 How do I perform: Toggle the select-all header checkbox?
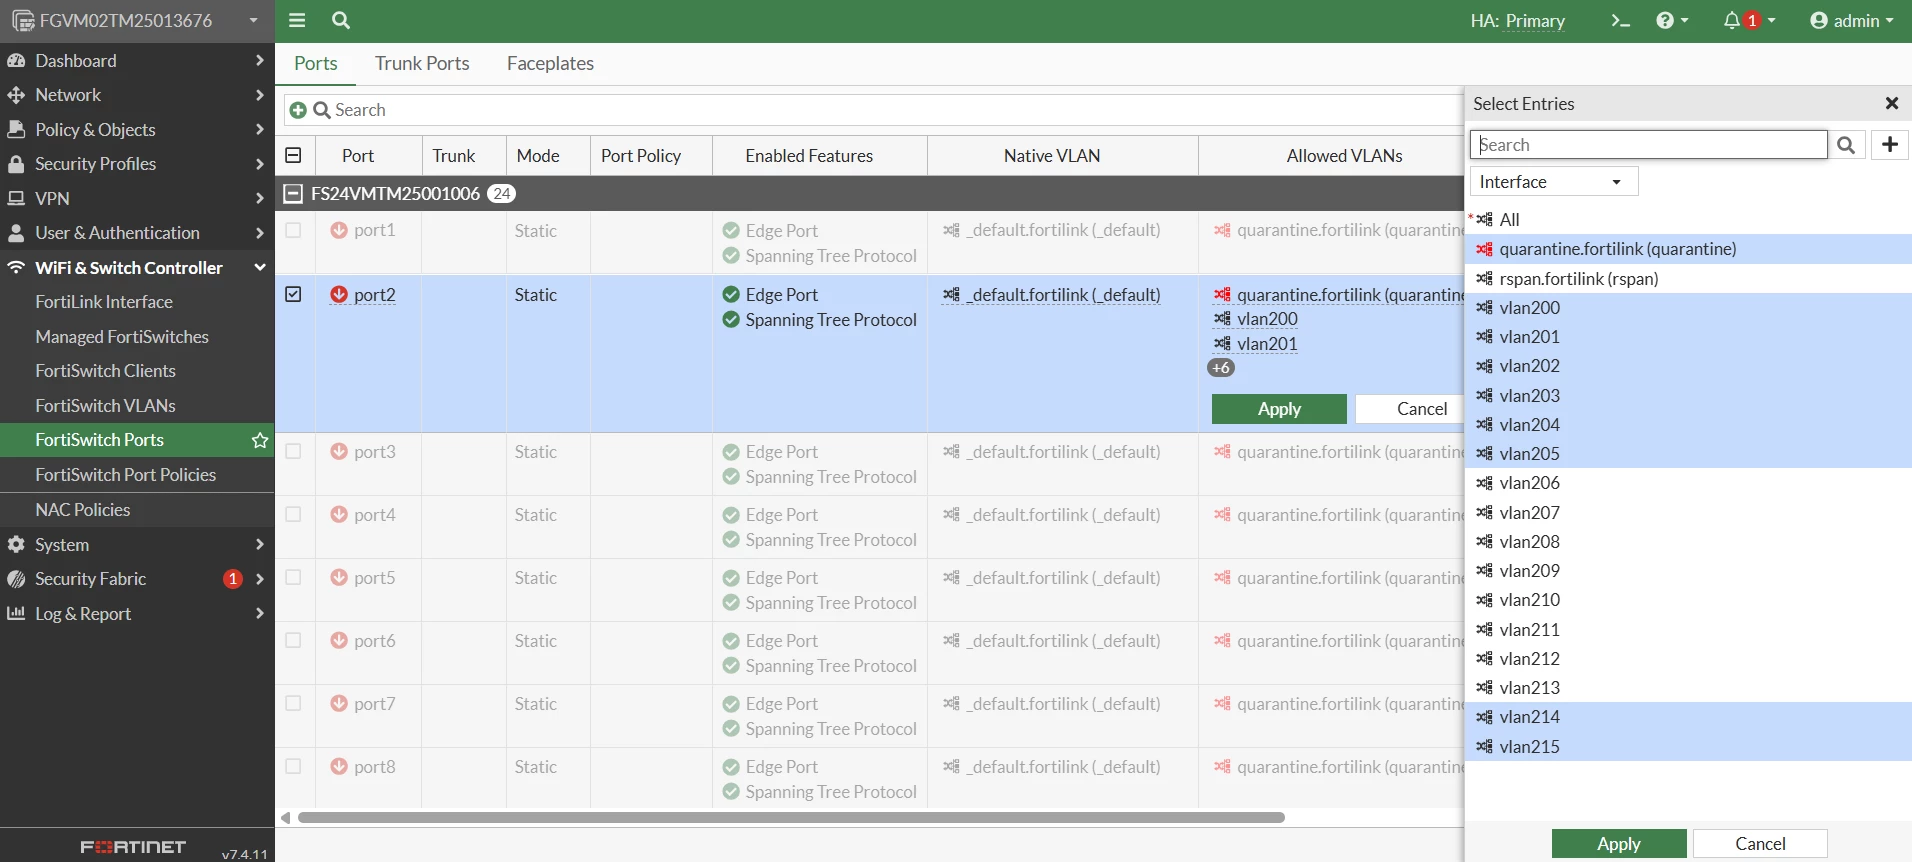[293, 155]
